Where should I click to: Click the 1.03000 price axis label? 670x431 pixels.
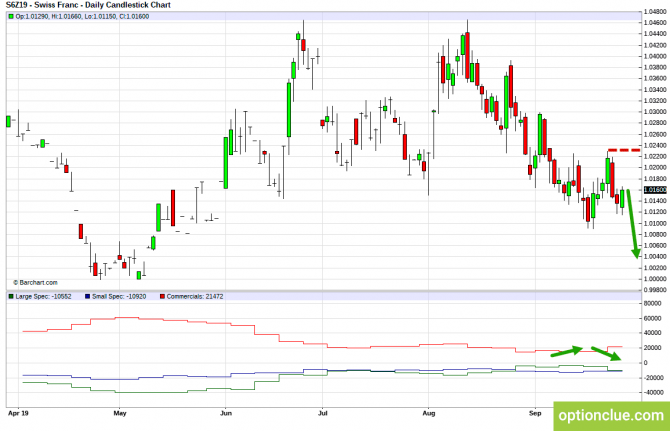[655, 112]
